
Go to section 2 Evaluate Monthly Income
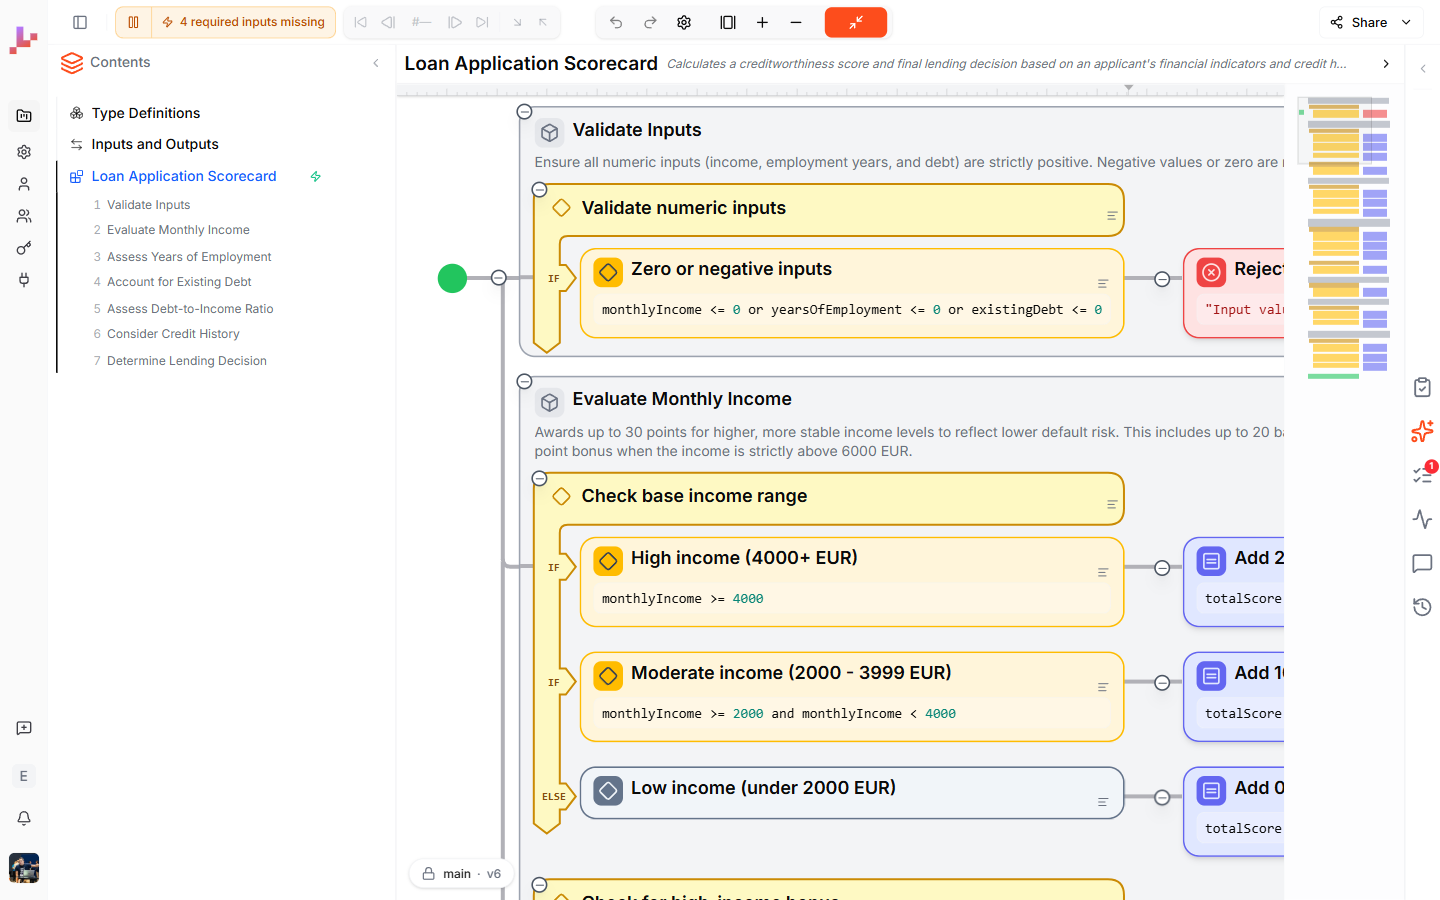(178, 230)
